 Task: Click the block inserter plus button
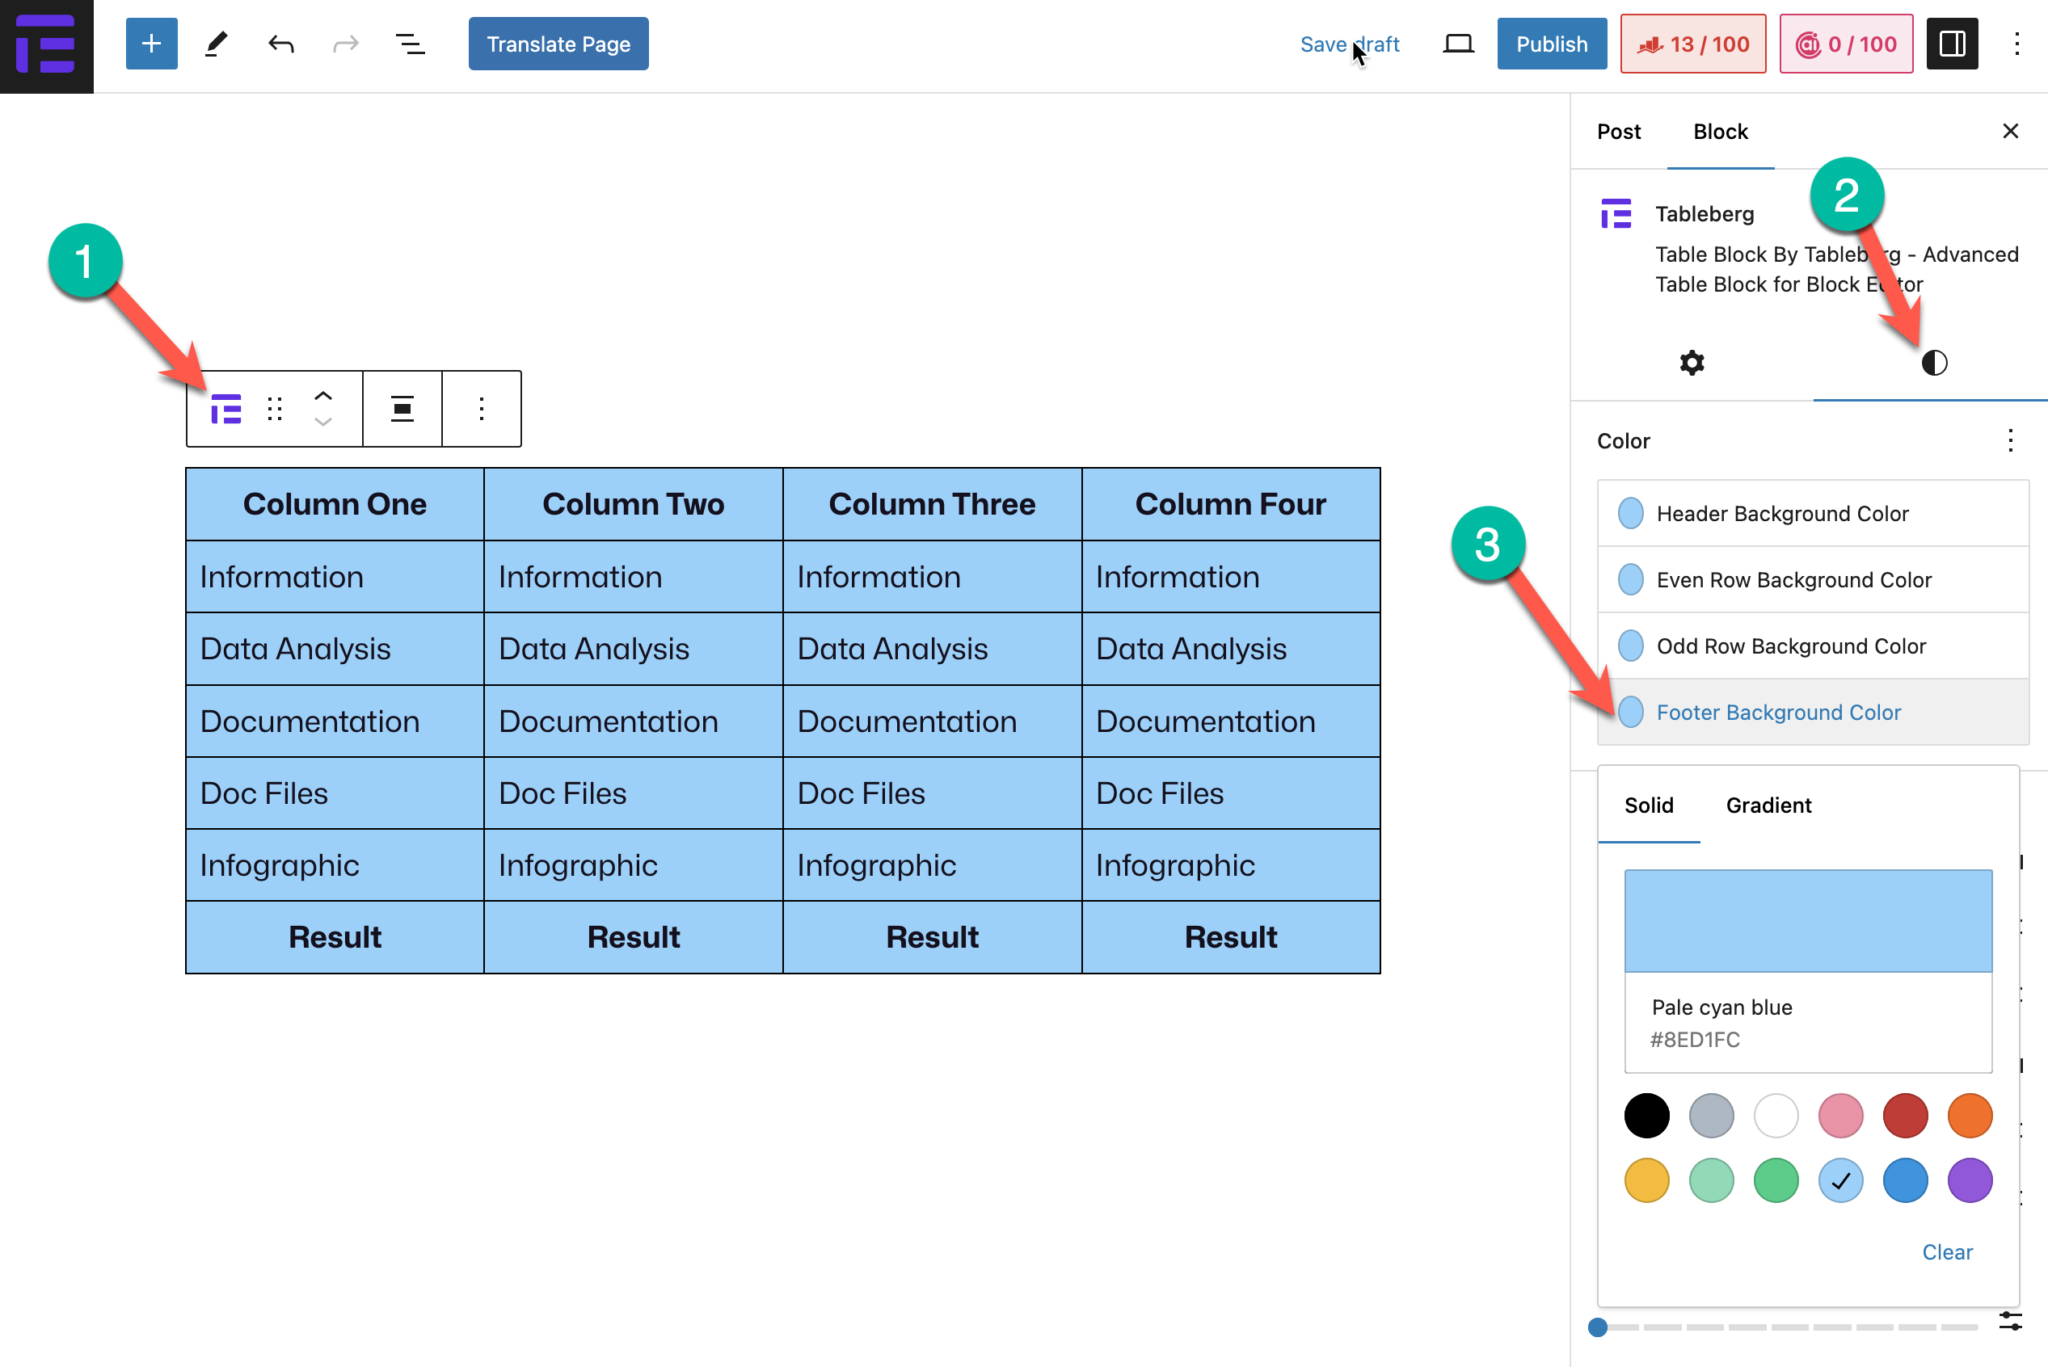[151, 44]
